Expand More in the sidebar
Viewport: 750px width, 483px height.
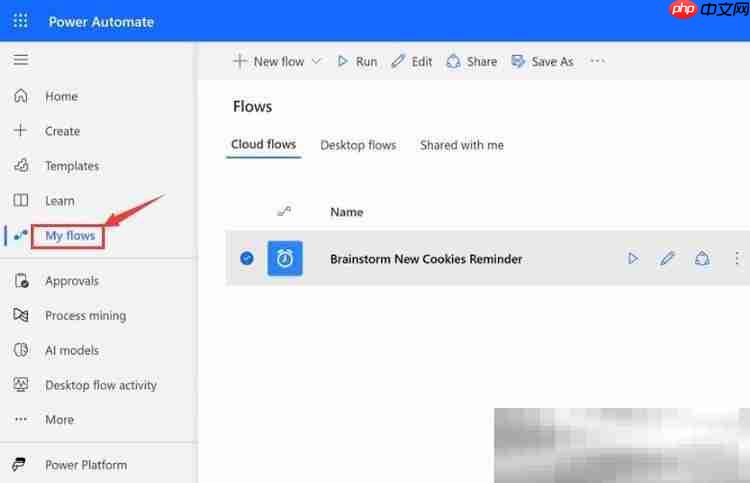tap(59, 420)
